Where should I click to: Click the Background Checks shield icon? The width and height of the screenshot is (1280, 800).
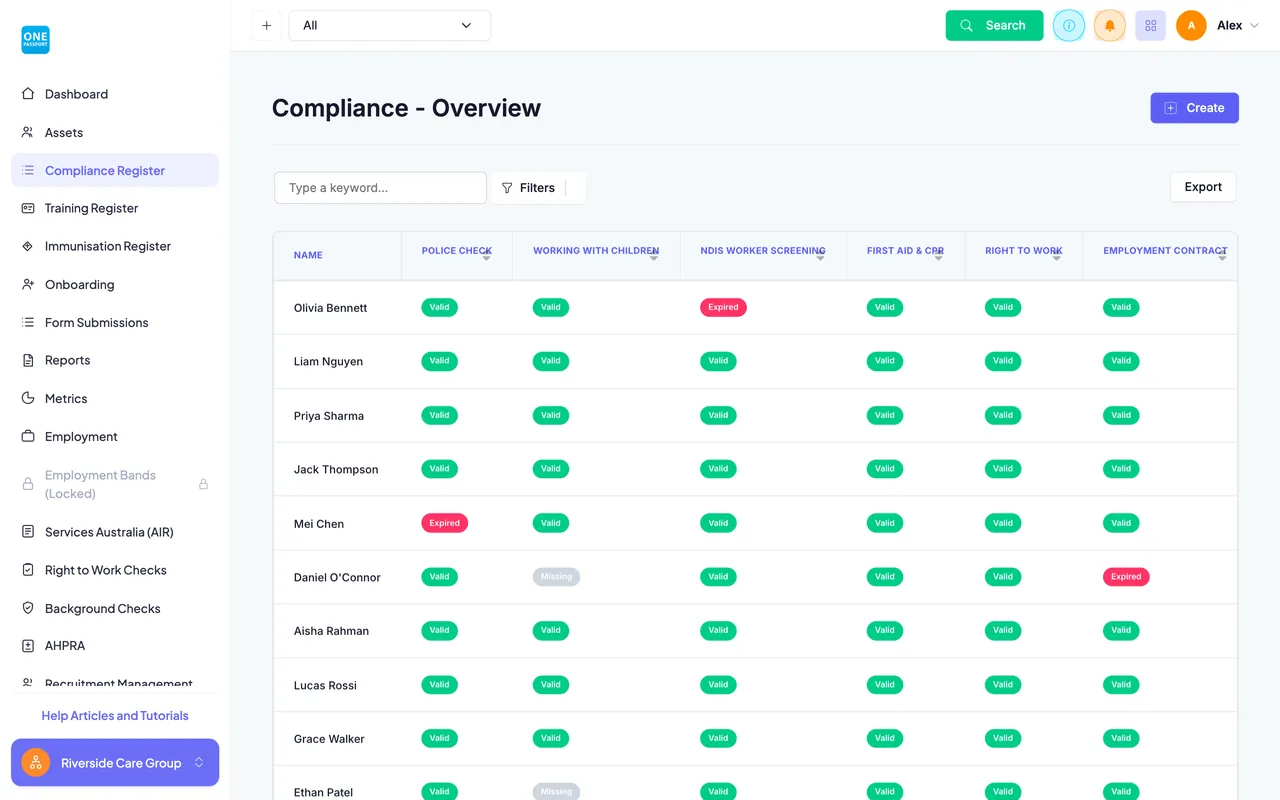(28, 608)
